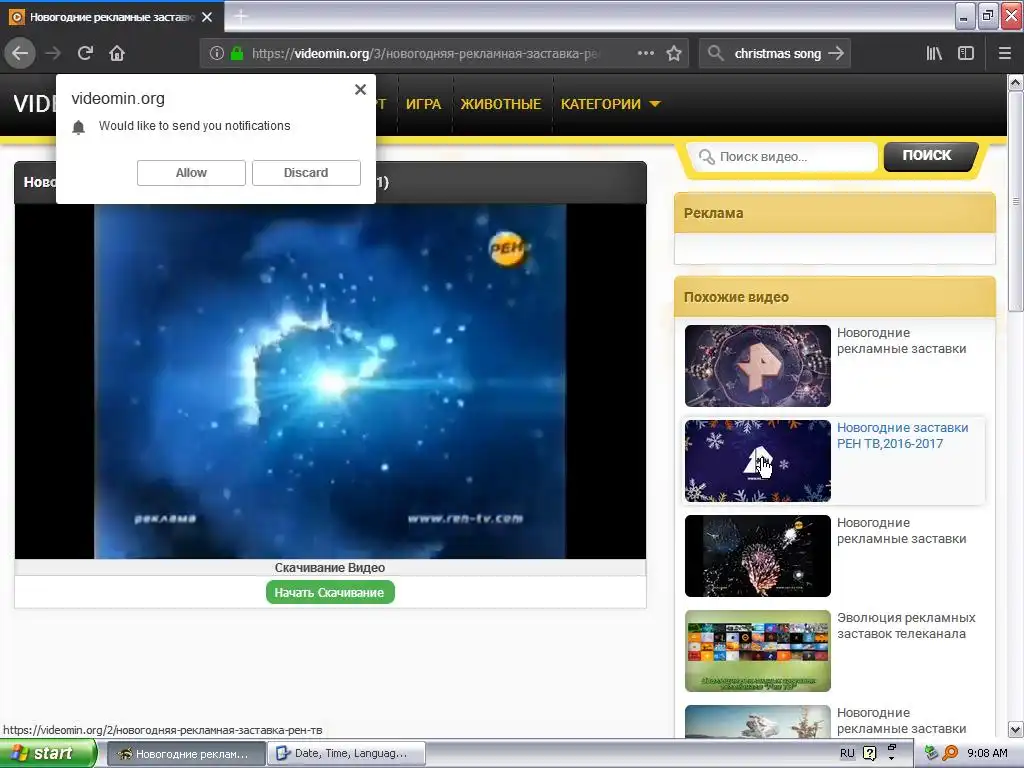1024x768 pixels.
Task: Open the snowflake РЕН ТВ 2016-2017 thumbnail
Action: click(x=758, y=461)
